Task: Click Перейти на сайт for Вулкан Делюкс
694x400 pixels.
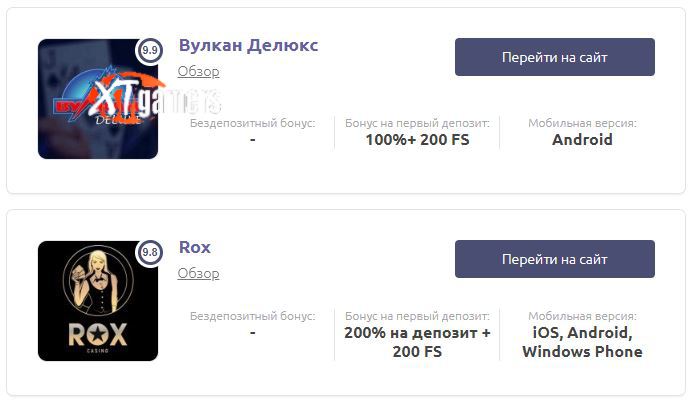Action: (555, 57)
